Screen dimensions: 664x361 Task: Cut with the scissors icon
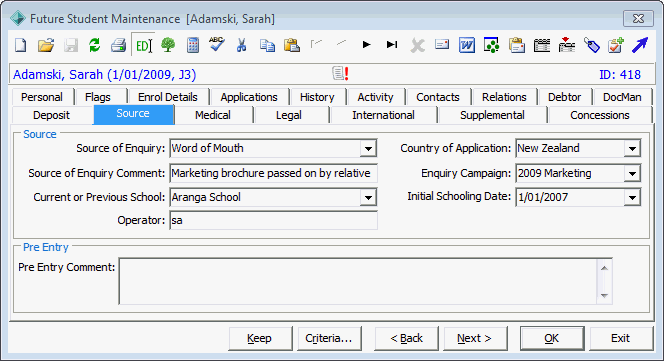tap(241, 45)
